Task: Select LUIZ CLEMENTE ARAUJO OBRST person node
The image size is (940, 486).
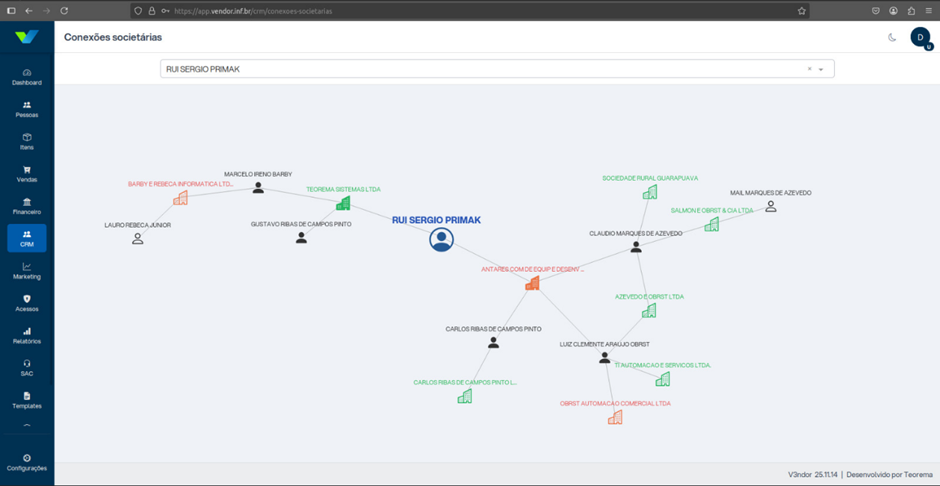Action: tap(604, 358)
